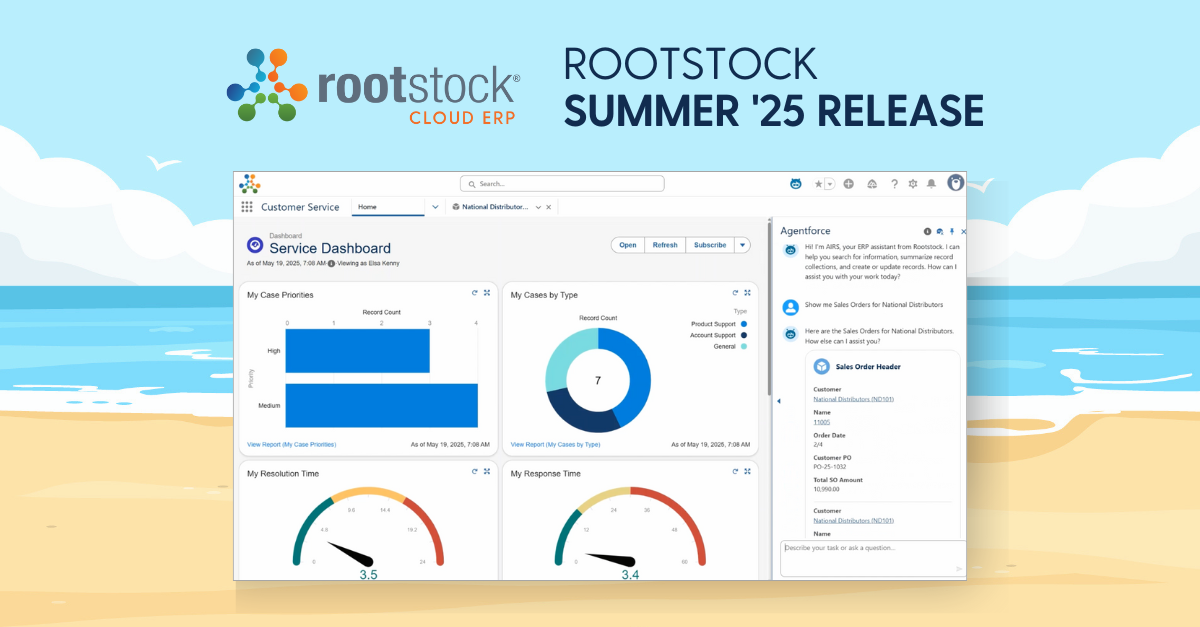This screenshot has width=1200, height=627.
Task: Click the 3.4 response time value
Action: [630, 575]
